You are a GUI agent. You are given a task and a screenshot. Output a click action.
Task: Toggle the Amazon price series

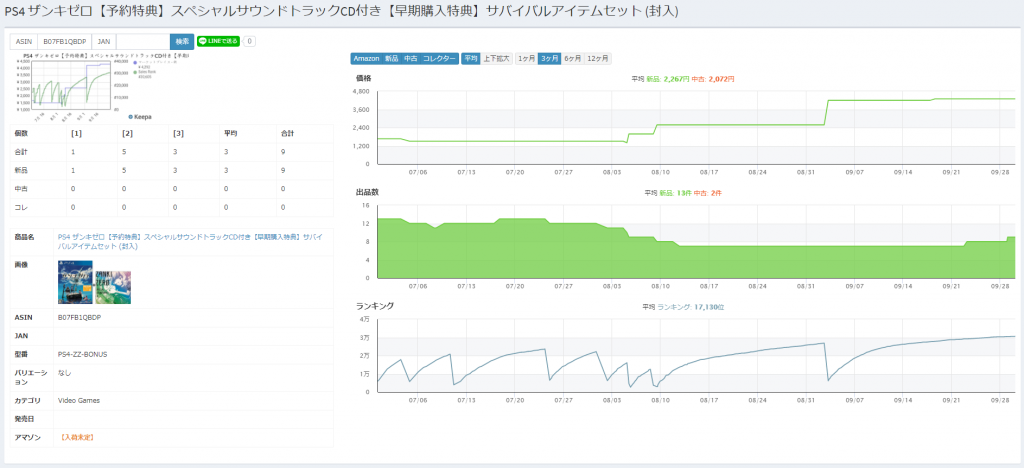[x=367, y=59]
